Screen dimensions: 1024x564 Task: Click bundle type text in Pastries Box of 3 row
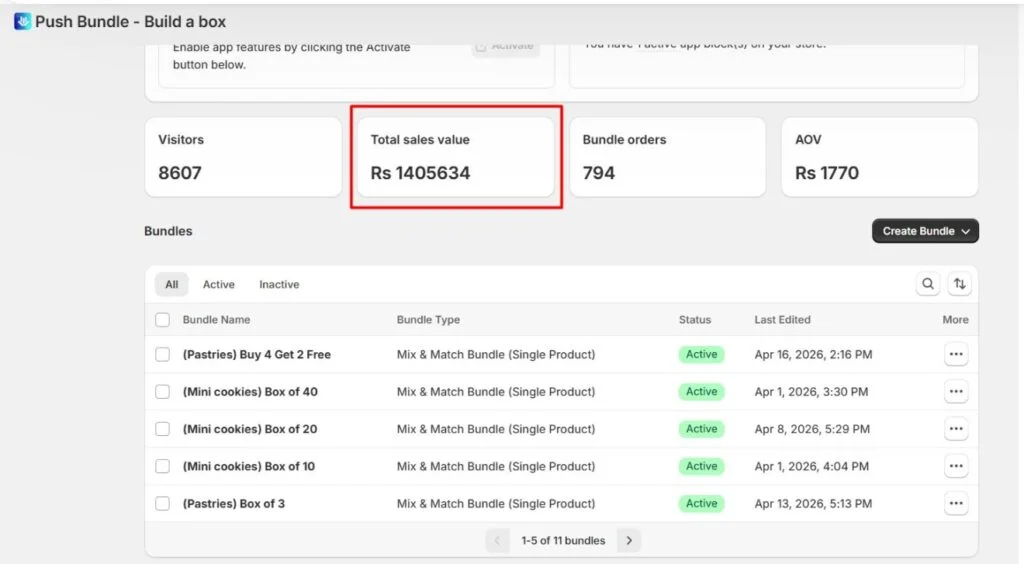pos(496,503)
